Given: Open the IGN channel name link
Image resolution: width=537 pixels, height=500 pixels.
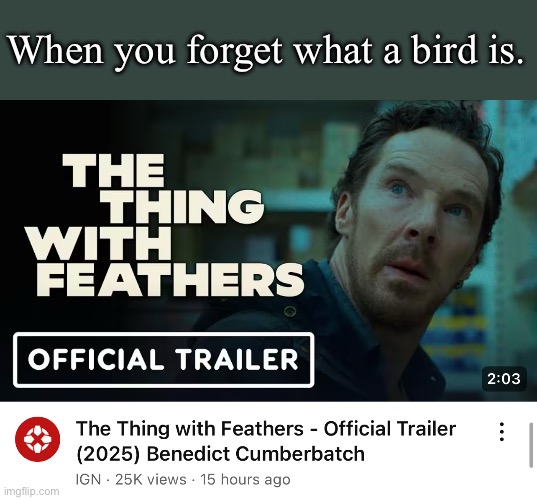Looking at the screenshot, I should coord(88,480).
